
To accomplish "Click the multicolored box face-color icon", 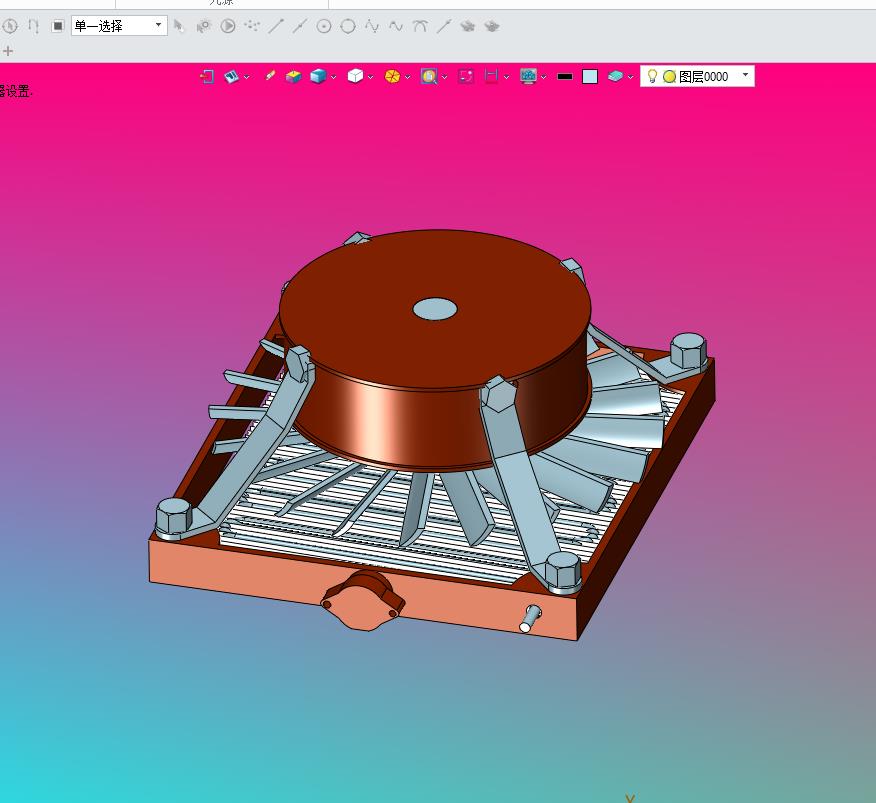I will [293, 76].
